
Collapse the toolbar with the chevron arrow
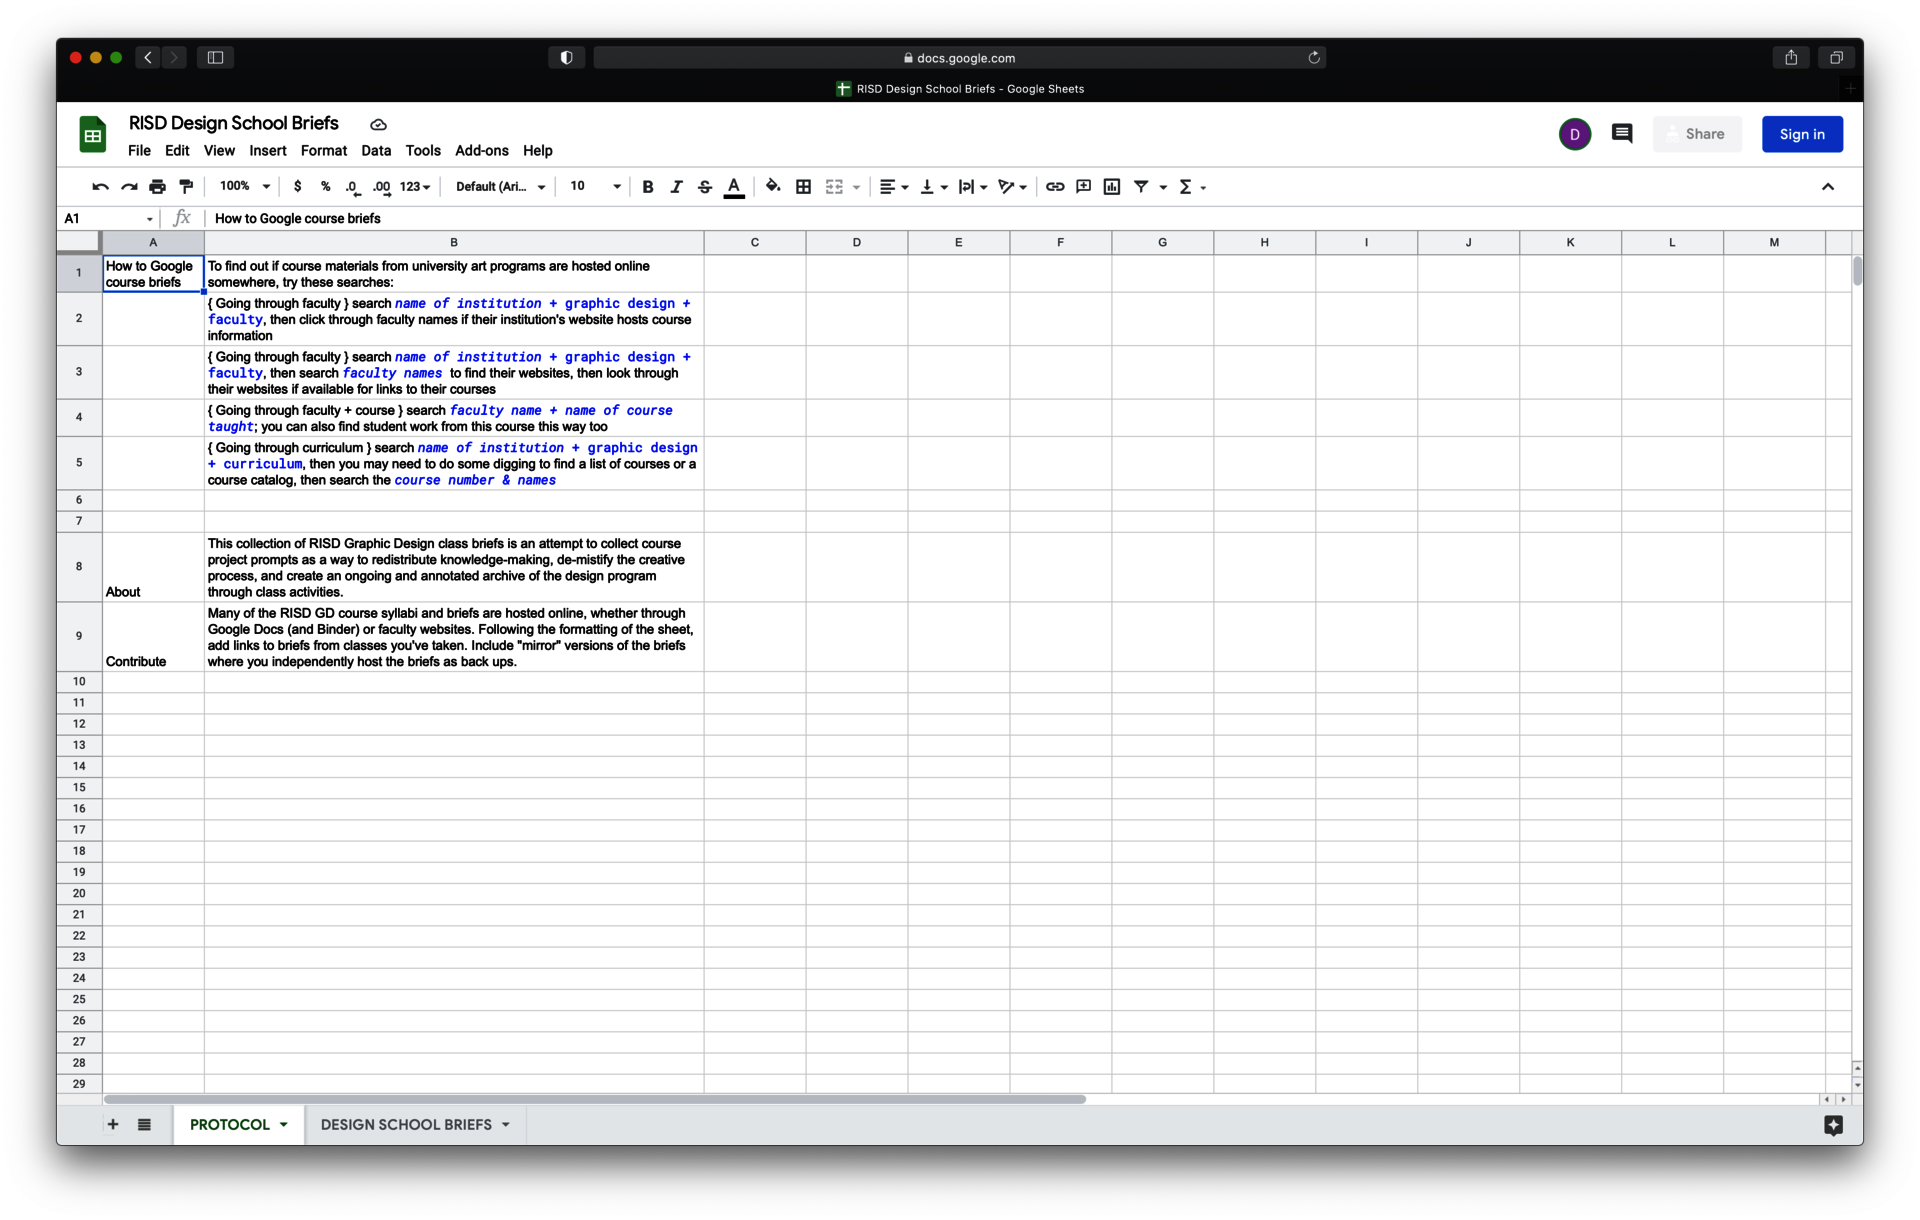(x=1827, y=187)
